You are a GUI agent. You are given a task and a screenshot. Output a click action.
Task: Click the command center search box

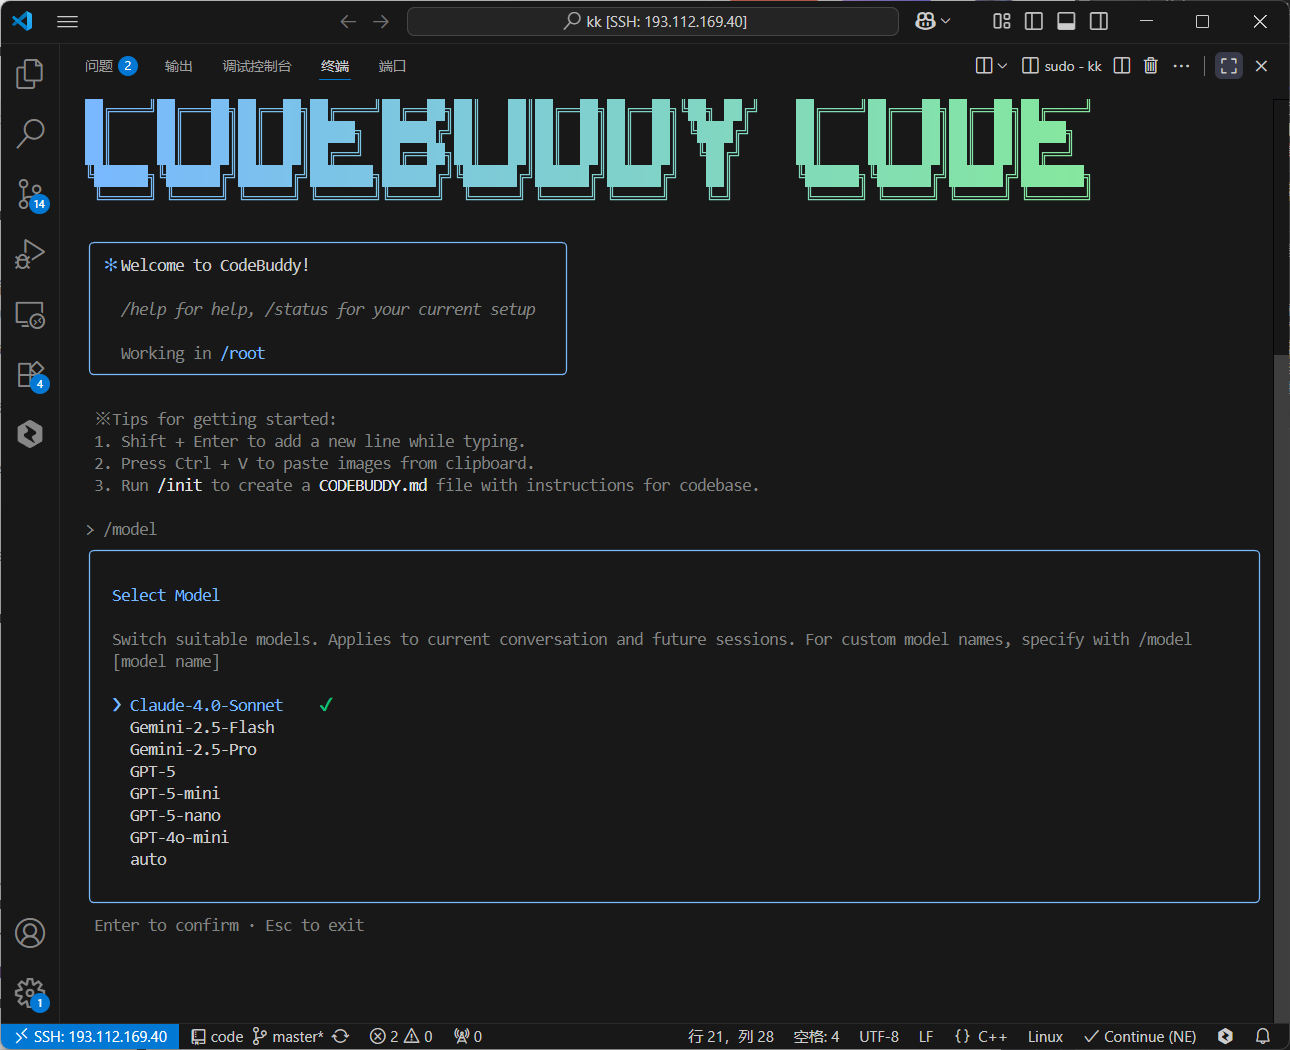click(653, 21)
